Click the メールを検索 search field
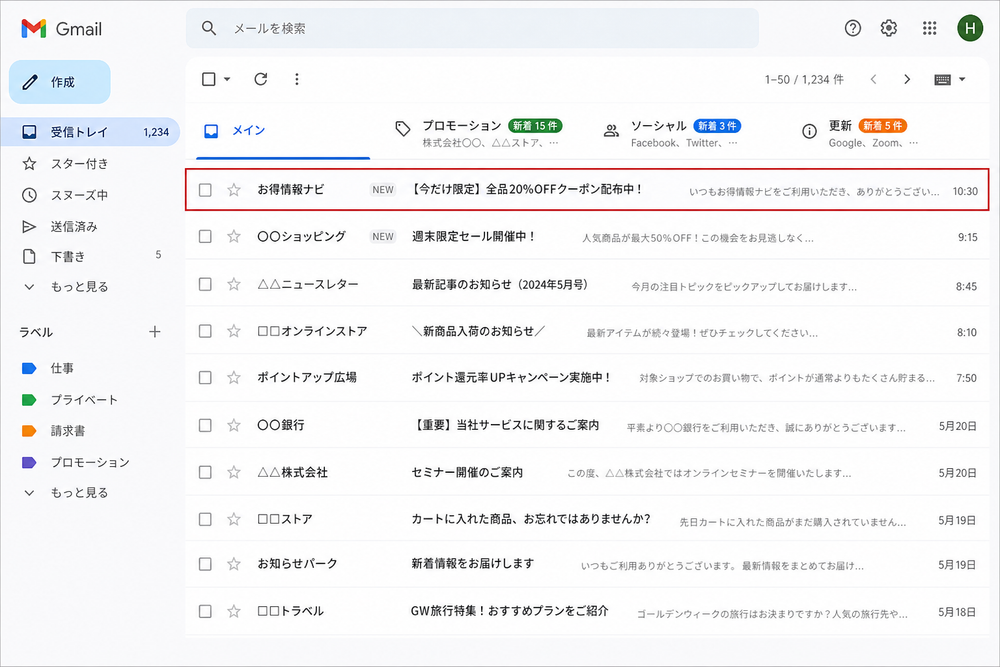This screenshot has width=1000, height=667. point(472,28)
